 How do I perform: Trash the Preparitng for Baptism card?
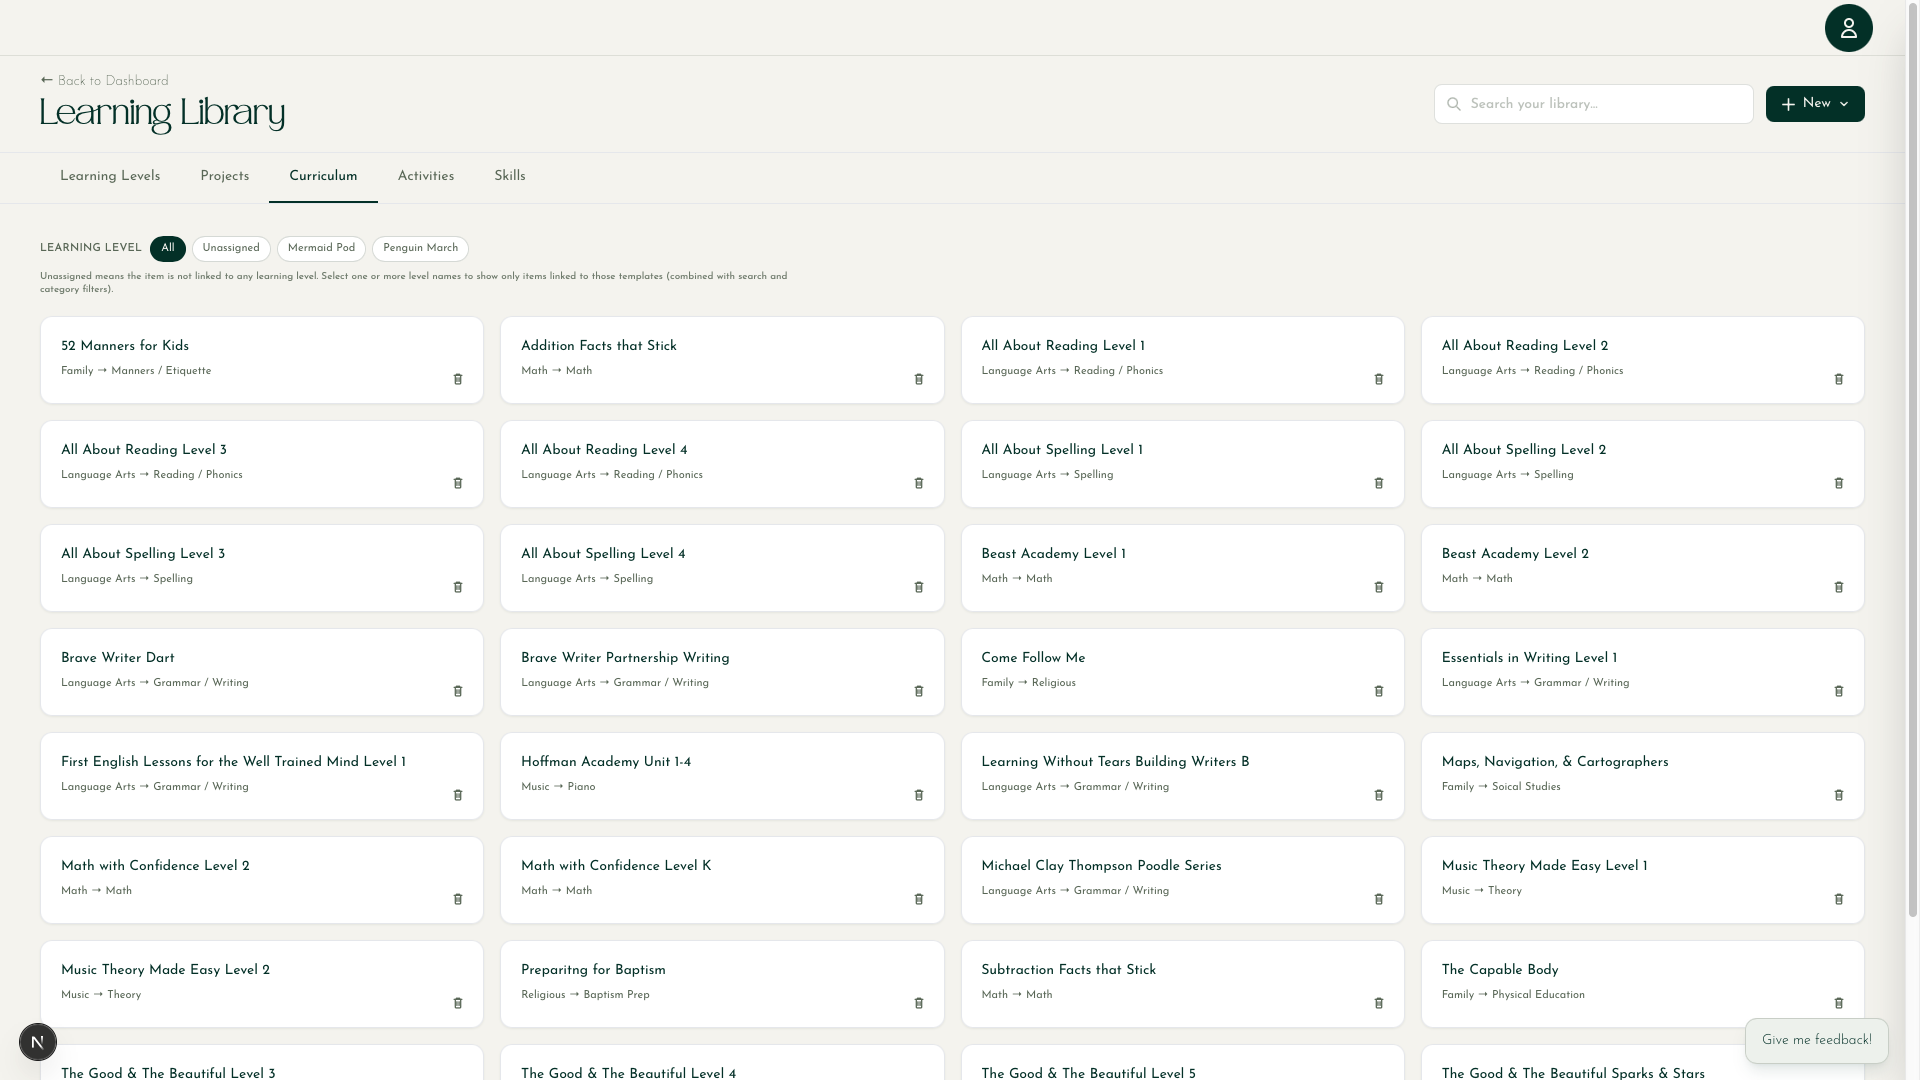coord(919,1003)
